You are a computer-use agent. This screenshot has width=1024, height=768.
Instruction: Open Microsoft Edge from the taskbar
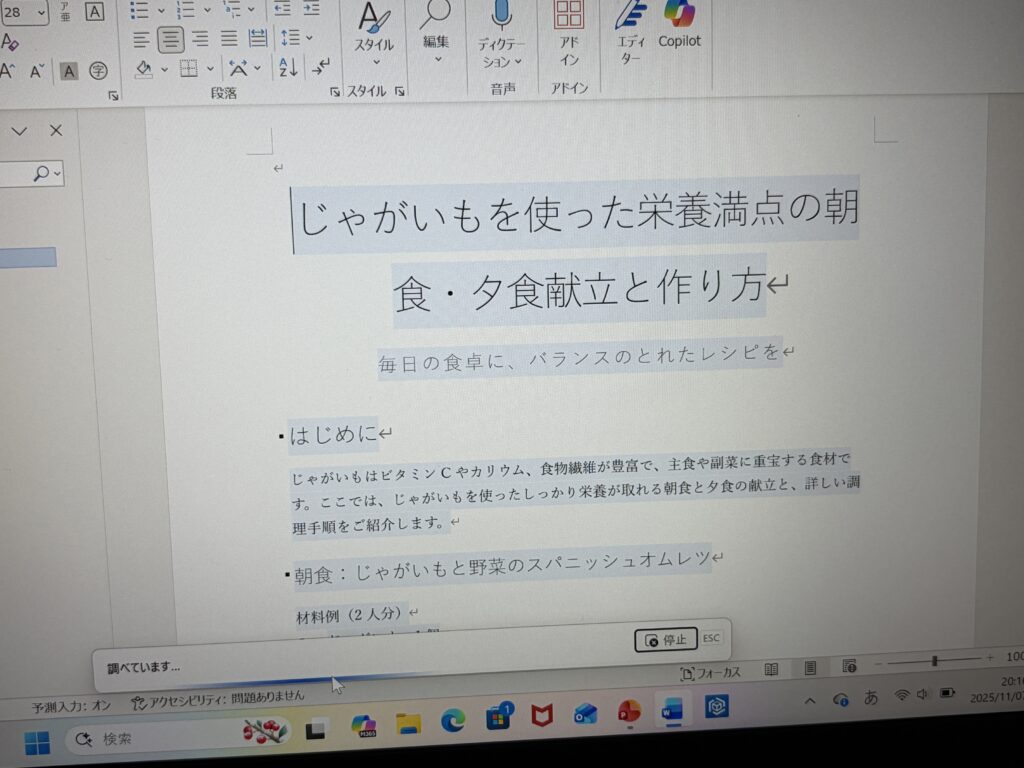[x=453, y=718]
